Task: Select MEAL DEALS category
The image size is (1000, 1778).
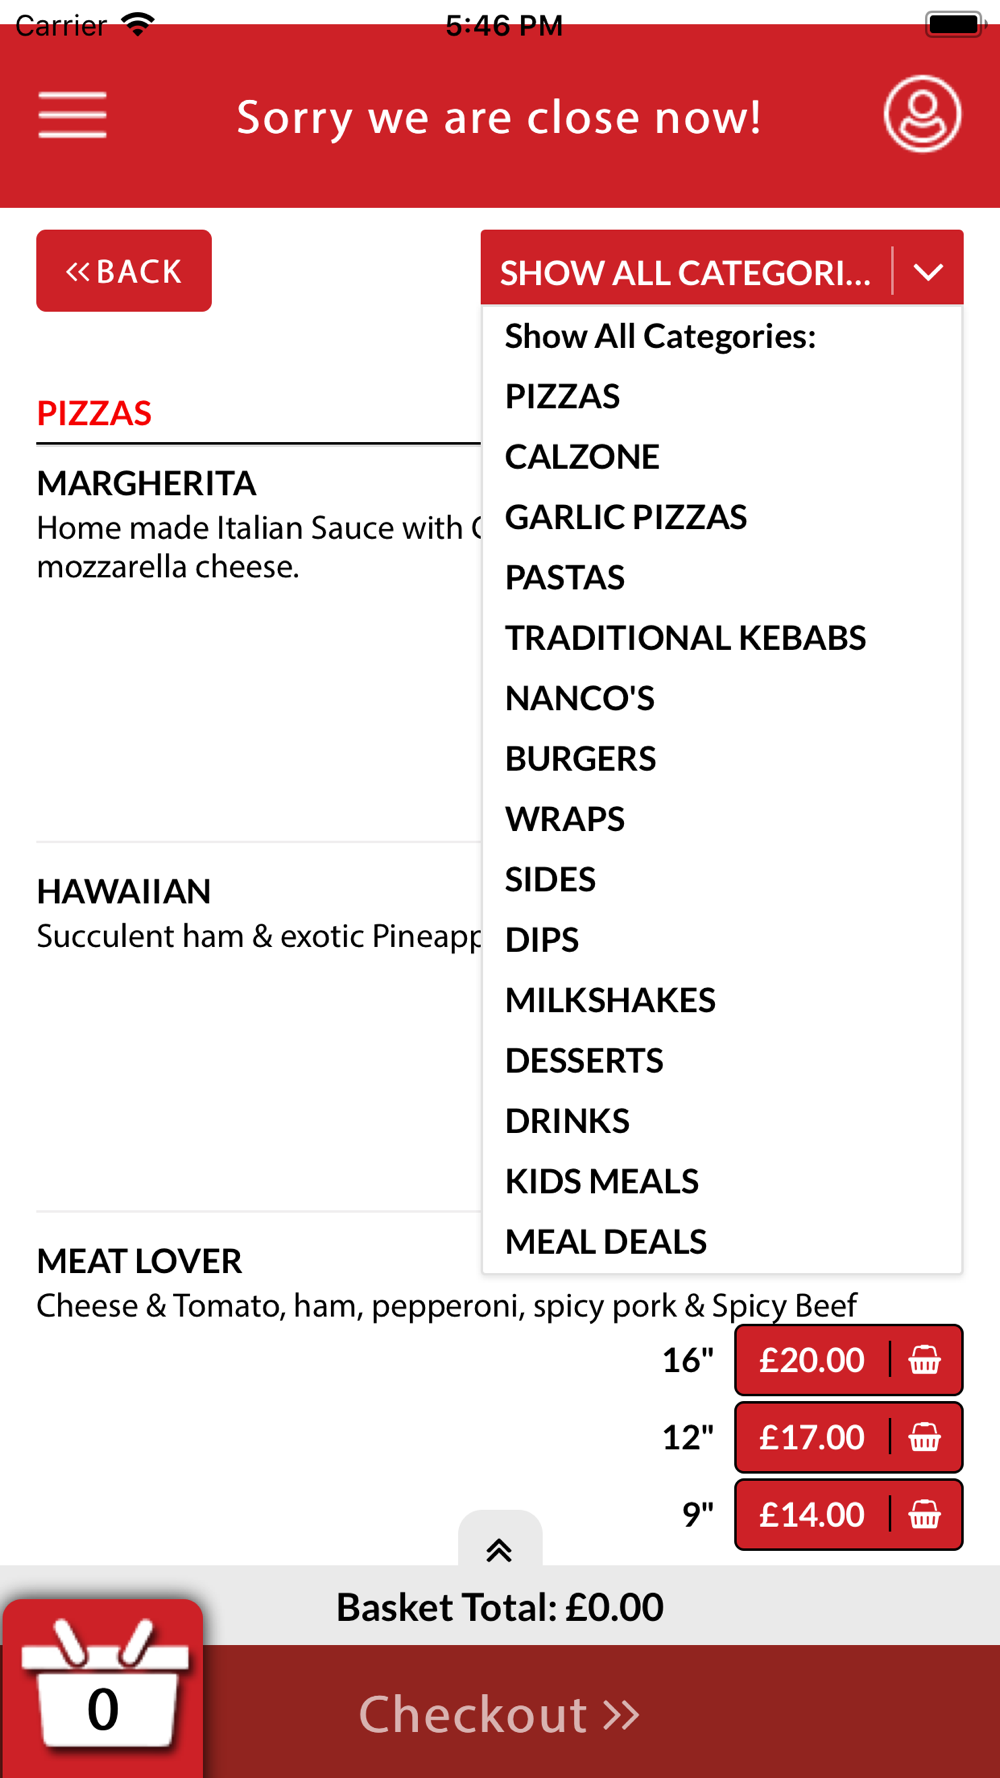Action: point(606,1242)
